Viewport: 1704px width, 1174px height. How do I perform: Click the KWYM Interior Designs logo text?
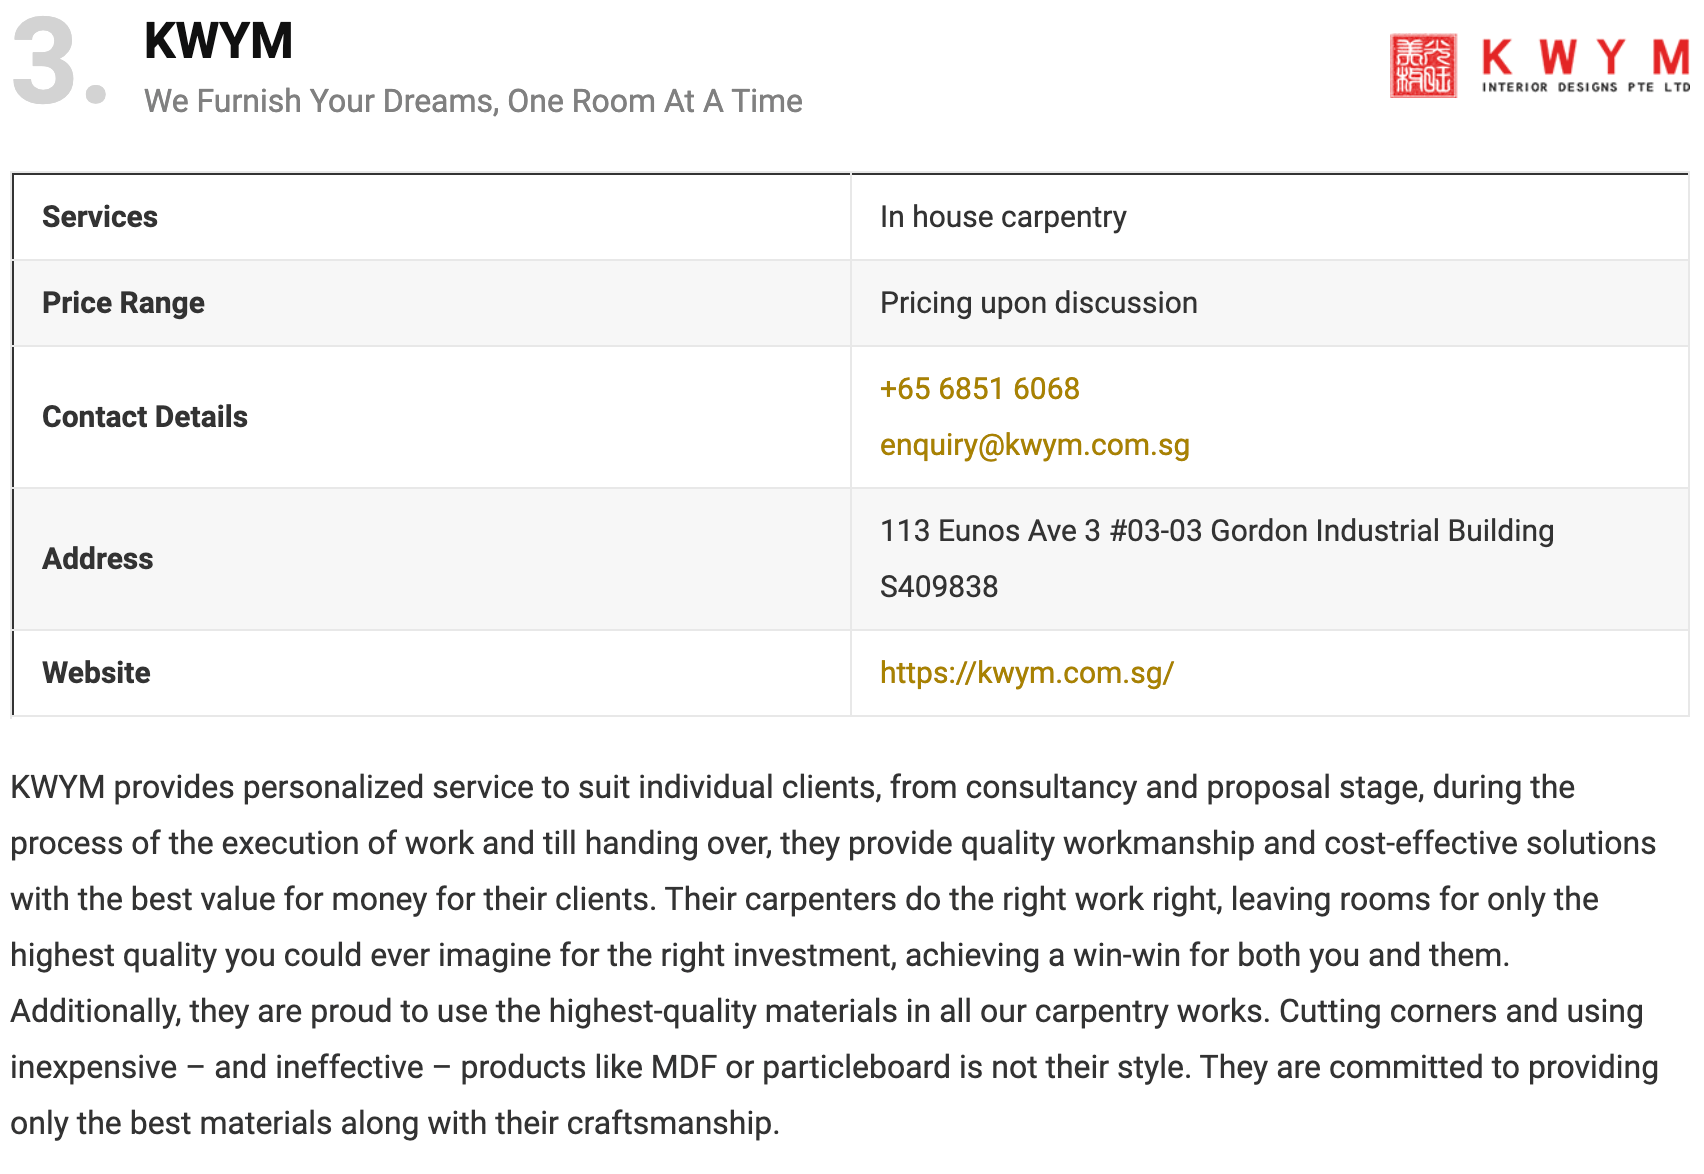click(x=1586, y=66)
